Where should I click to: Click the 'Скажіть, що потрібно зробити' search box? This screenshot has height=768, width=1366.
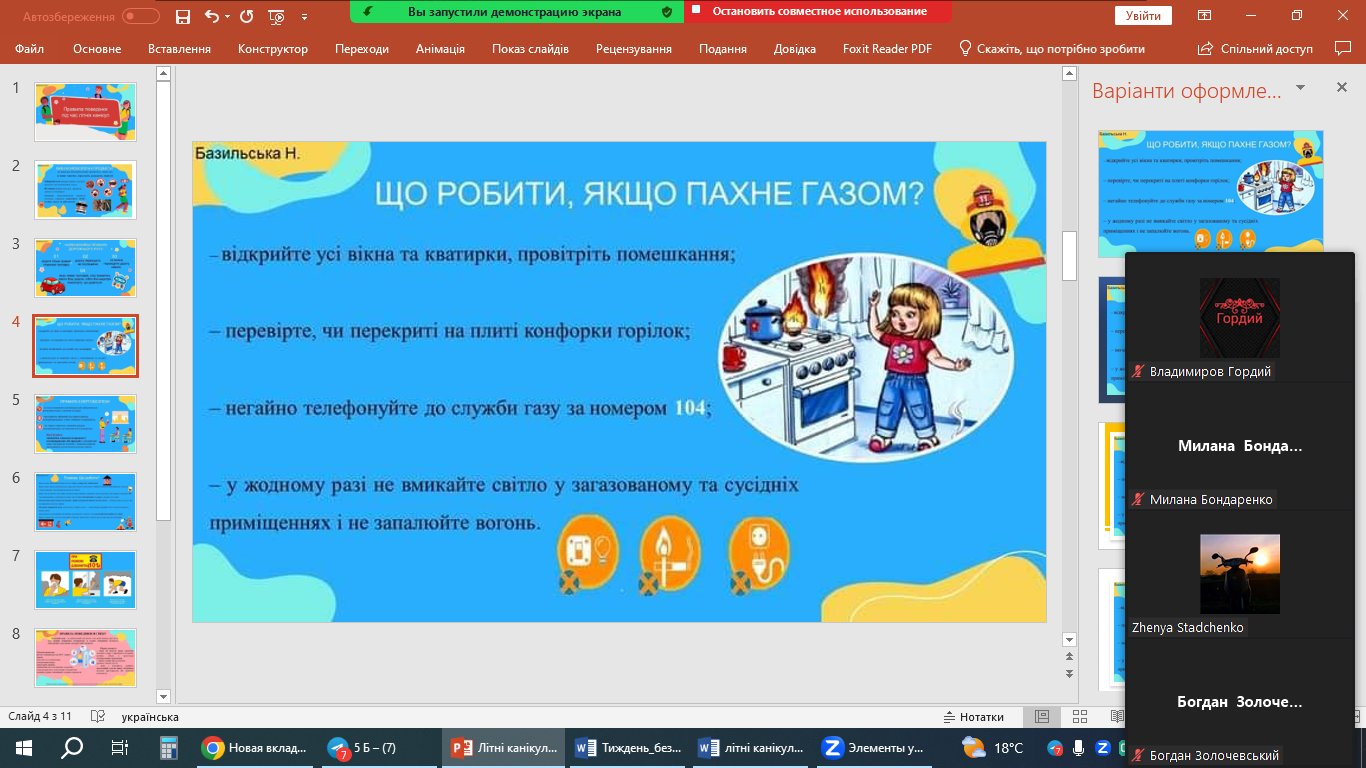coord(1052,49)
